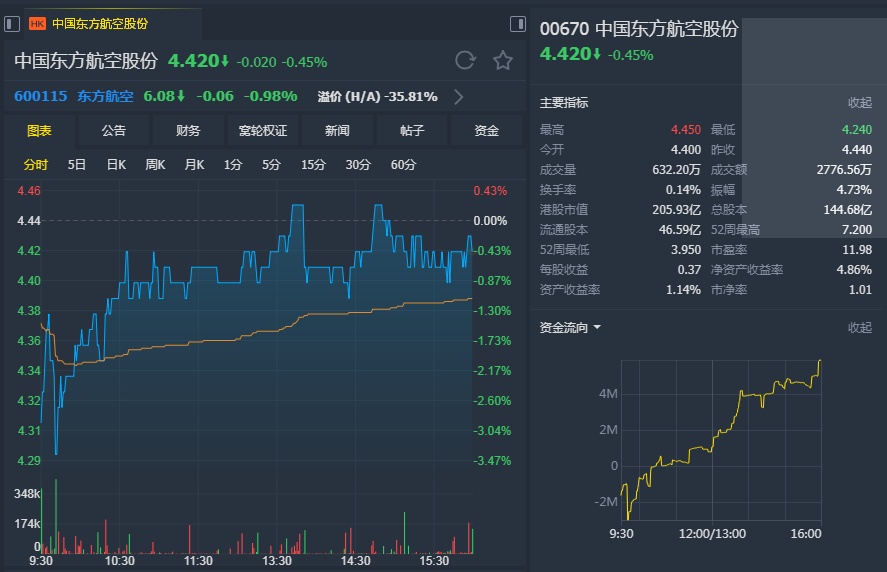Open the 新闻 tab
887x572 pixels.
tap(337, 131)
